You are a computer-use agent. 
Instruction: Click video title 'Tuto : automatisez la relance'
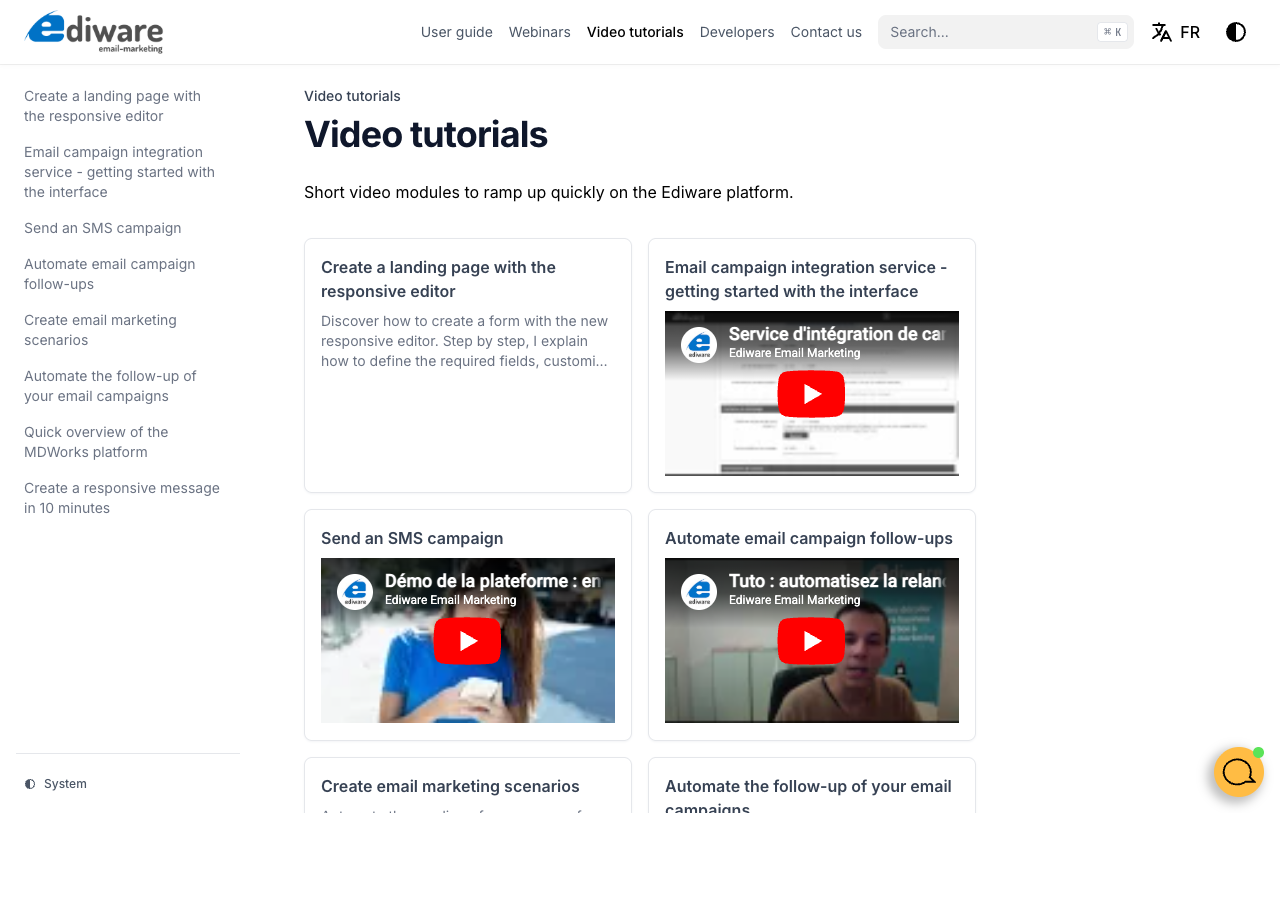click(x=837, y=581)
